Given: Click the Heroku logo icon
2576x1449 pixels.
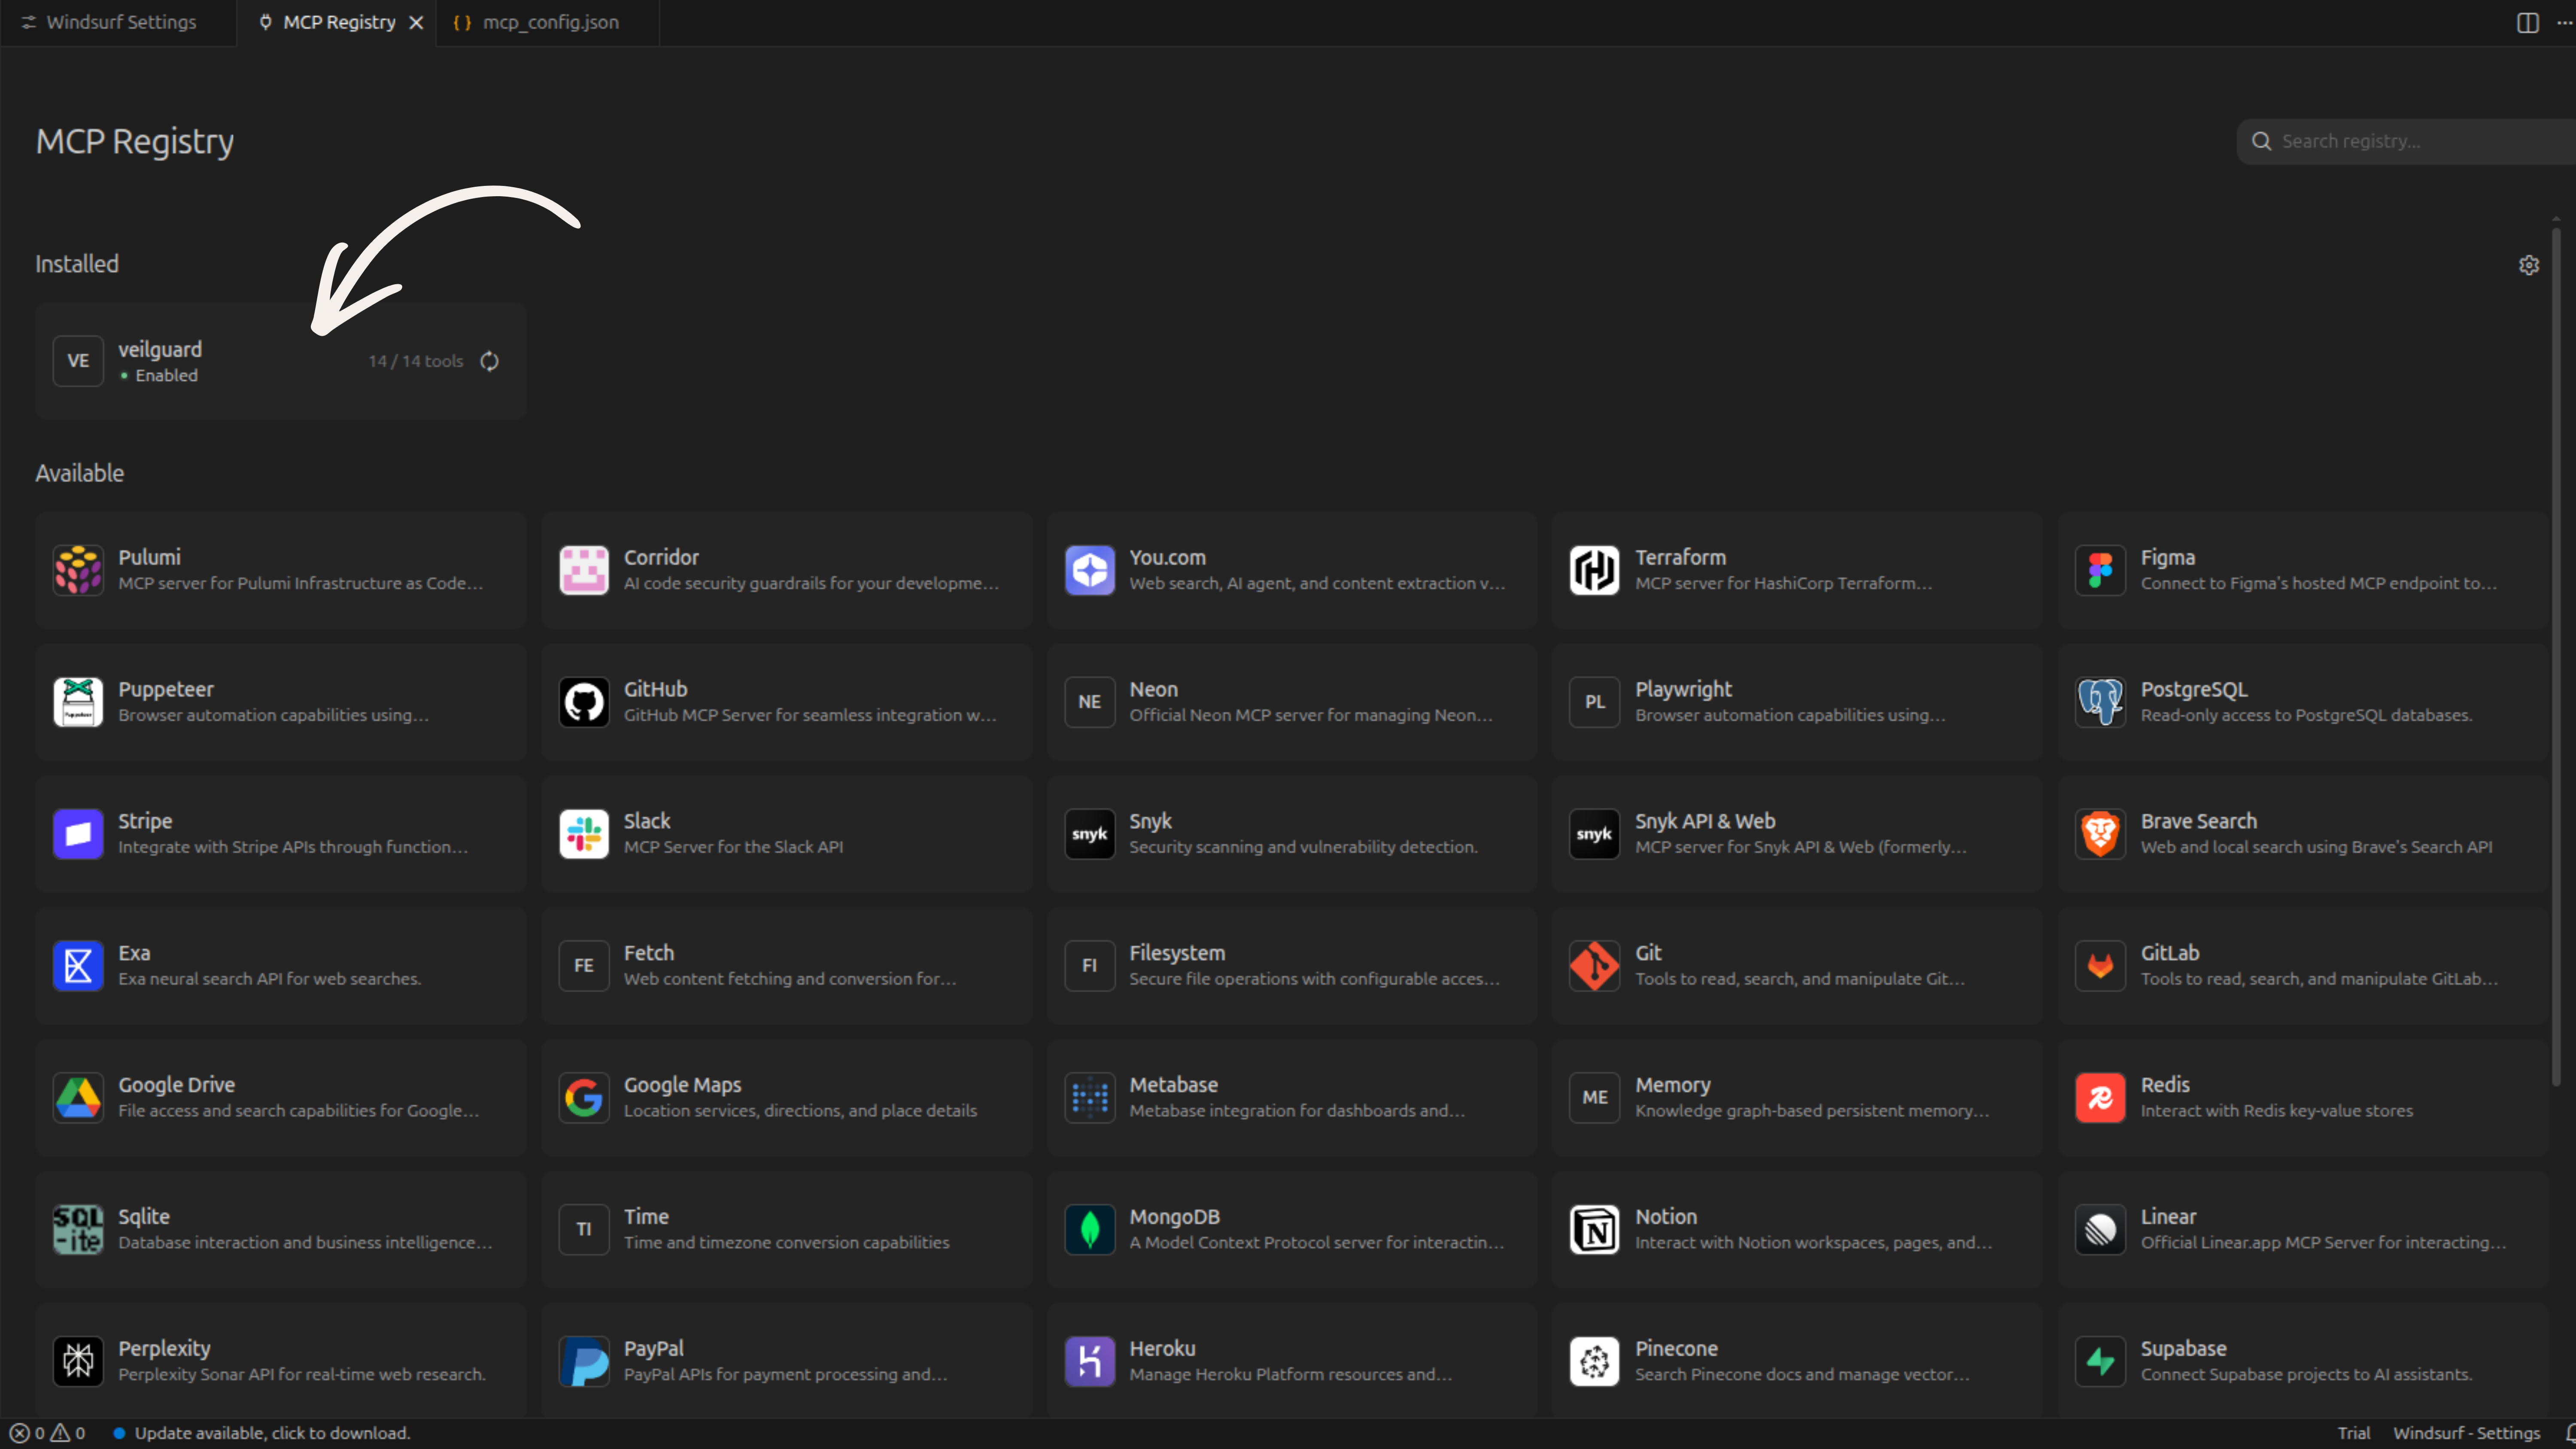Looking at the screenshot, I should tap(1090, 1362).
